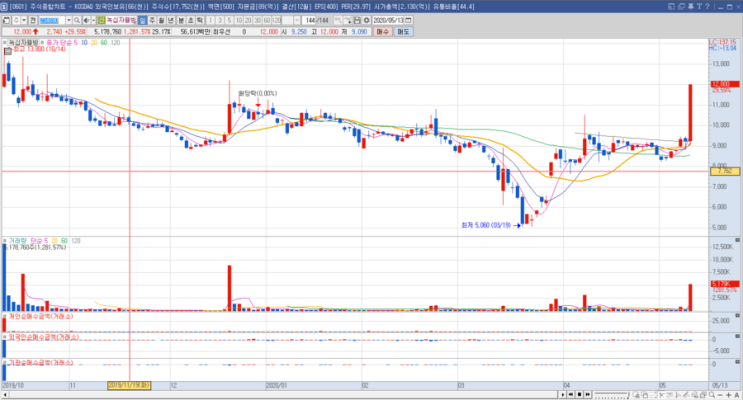The height and width of the screenshot is (400, 743).
Task: Toggle the 거래량 volume panel marker
Action: [5, 241]
